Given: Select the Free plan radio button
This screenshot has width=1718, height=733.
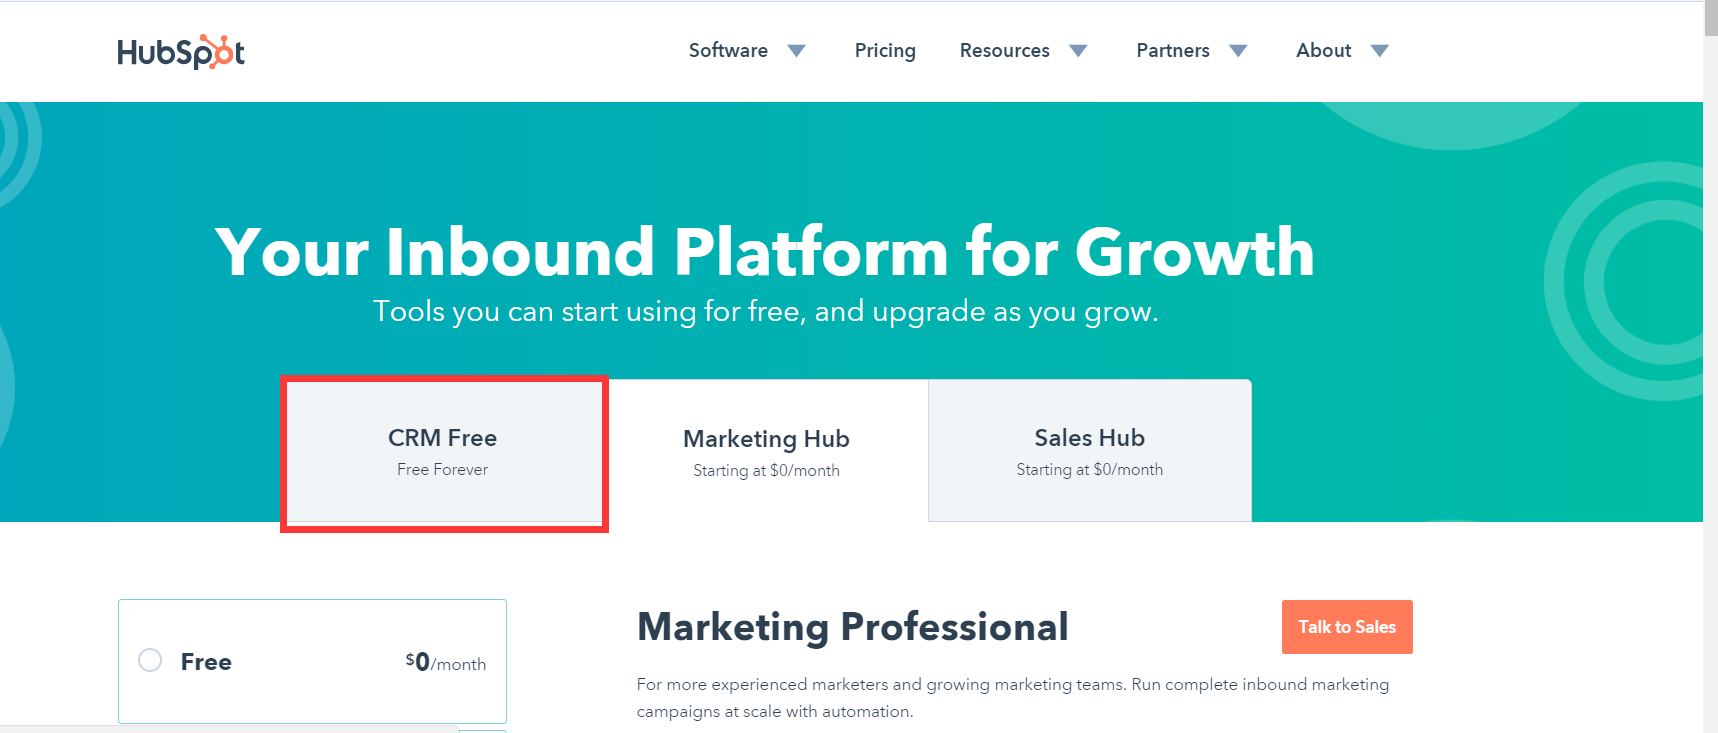Looking at the screenshot, I should tap(150, 660).
